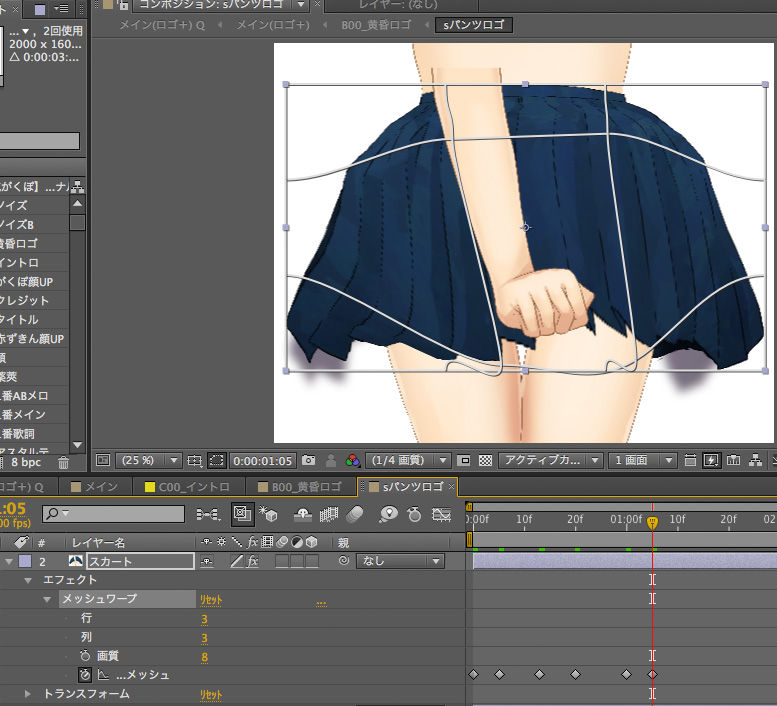Toggle shy switch on スカート layer
The image size is (777, 706).
(207, 561)
